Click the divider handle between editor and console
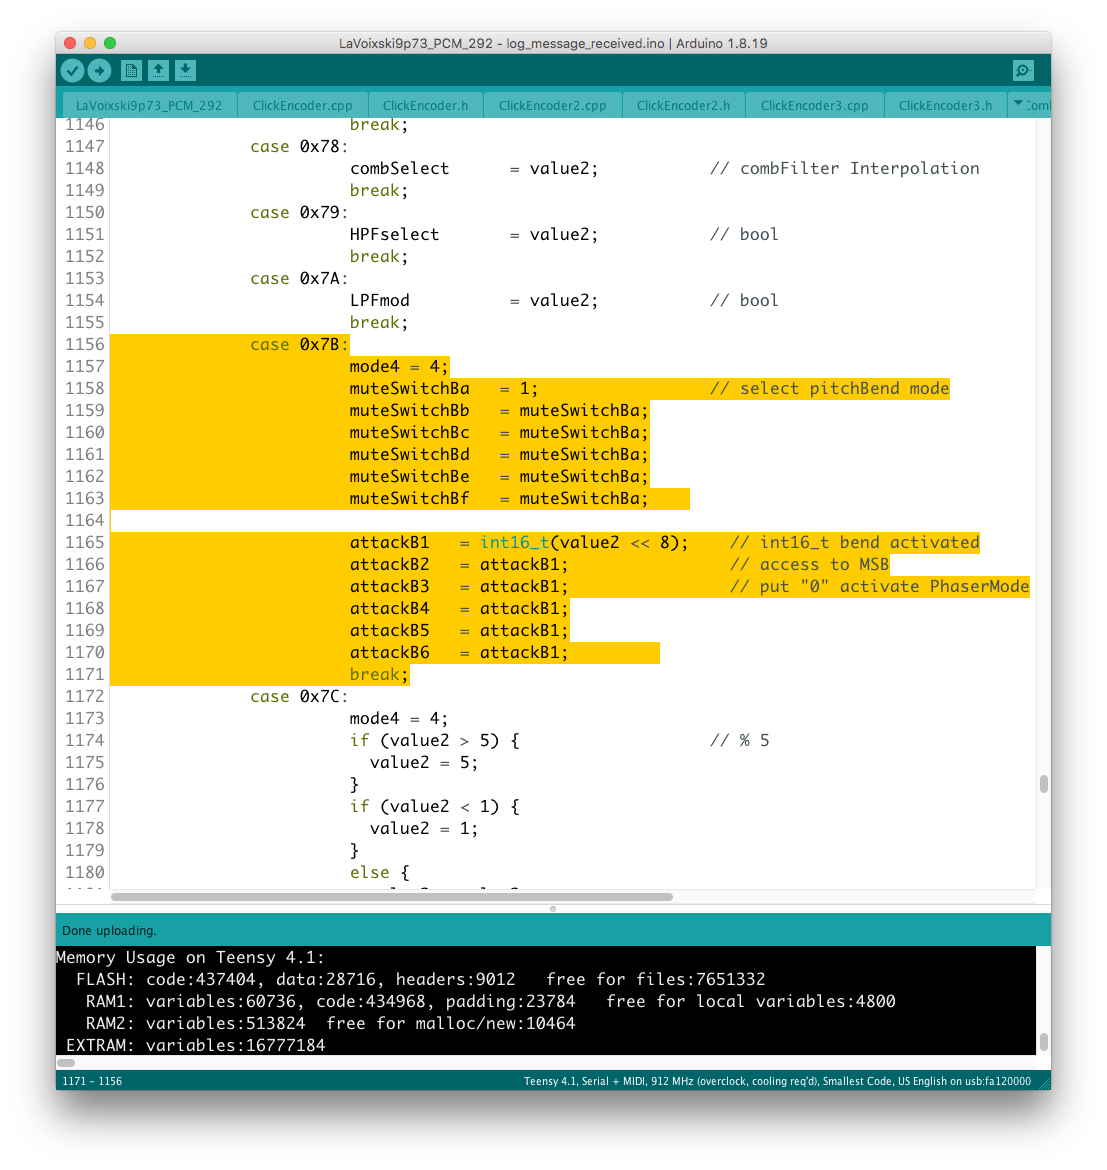This screenshot has height=1170, width=1107. (553, 909)
